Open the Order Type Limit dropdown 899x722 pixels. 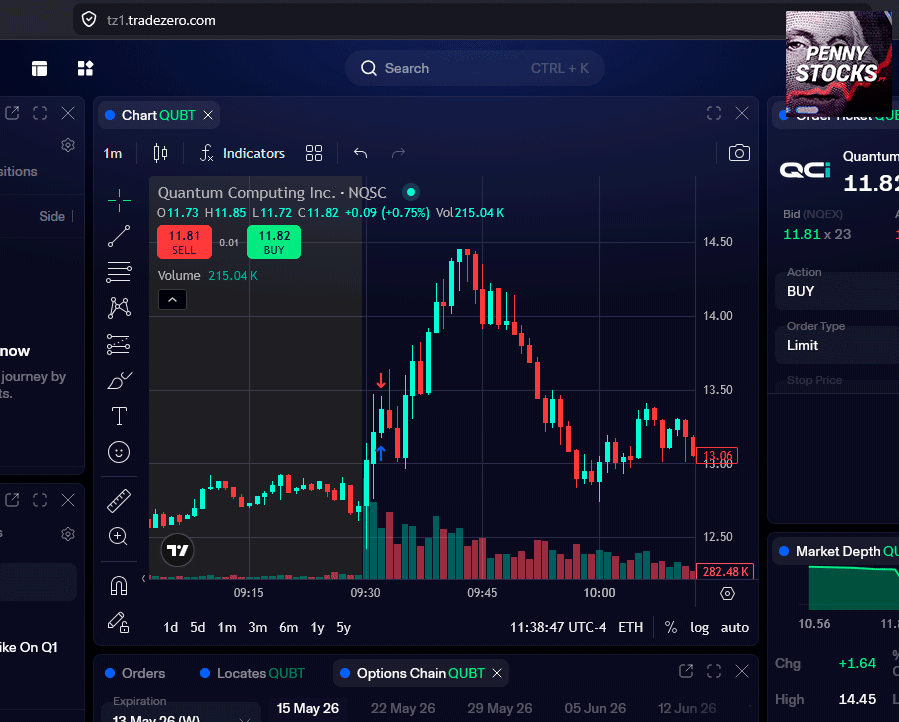837,345
